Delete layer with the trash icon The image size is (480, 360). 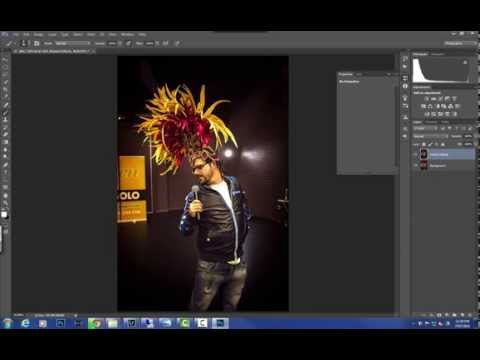click(470, 314)
